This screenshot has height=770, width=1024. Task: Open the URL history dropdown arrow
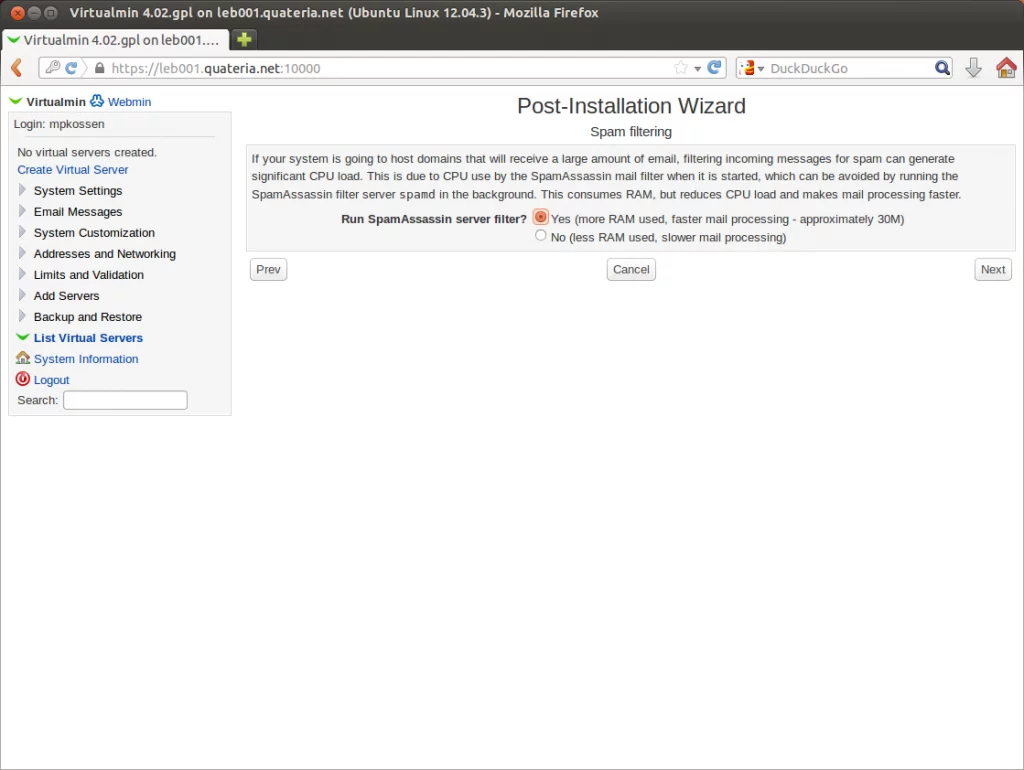(x=697, y=69)
